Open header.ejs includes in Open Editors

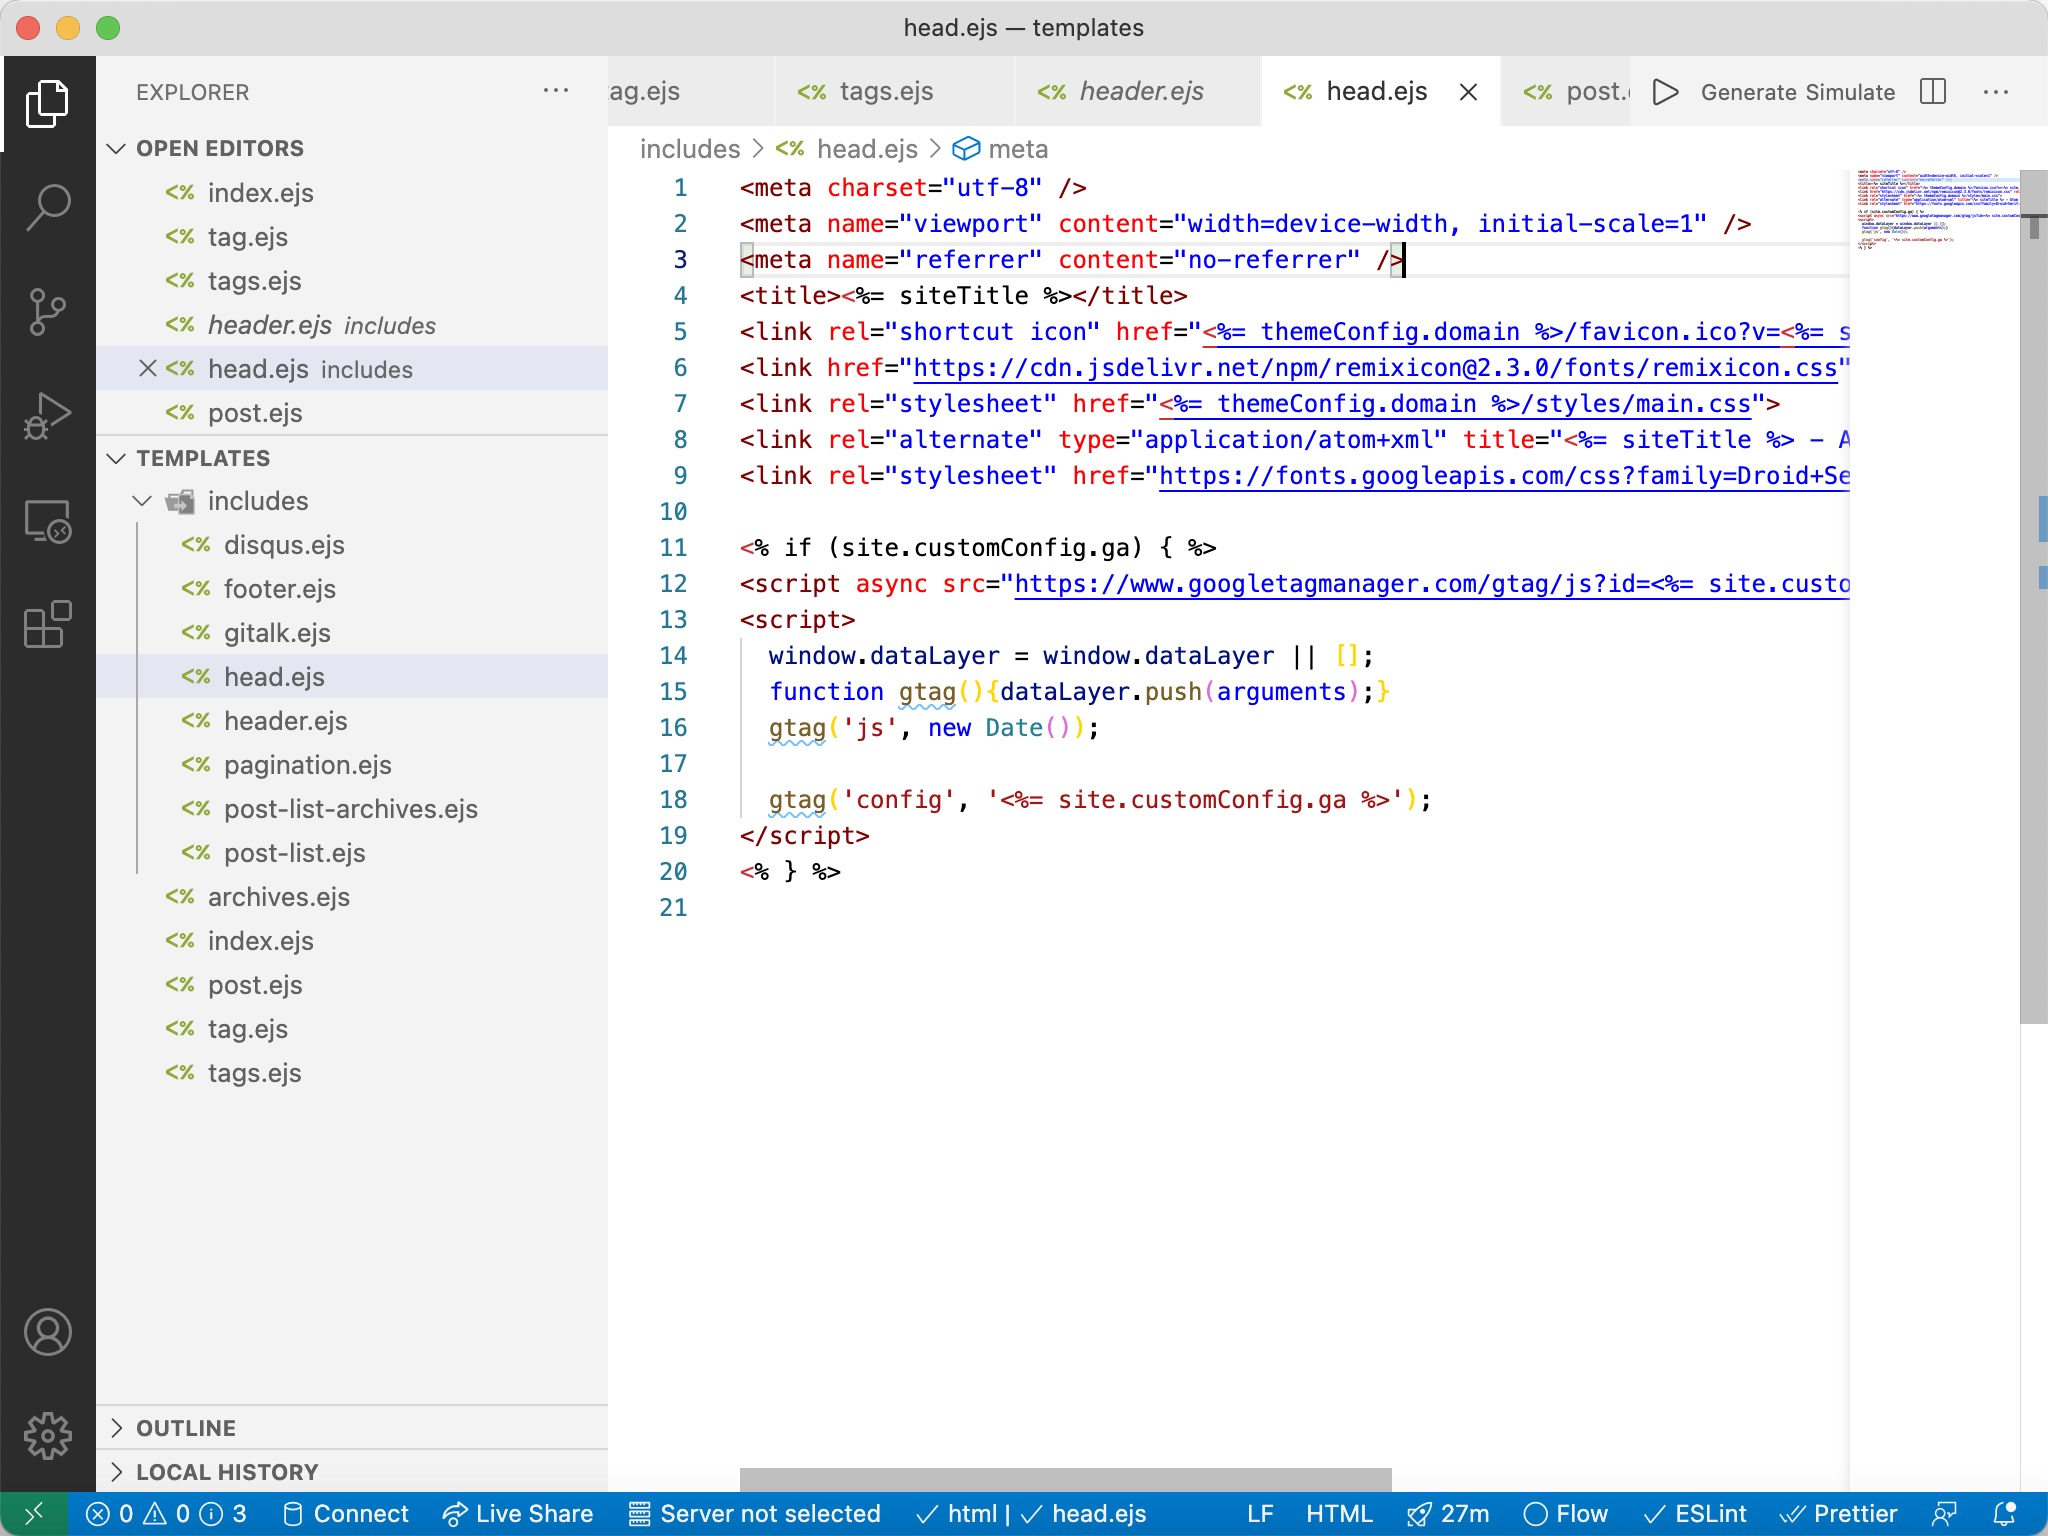coord(352,325)
